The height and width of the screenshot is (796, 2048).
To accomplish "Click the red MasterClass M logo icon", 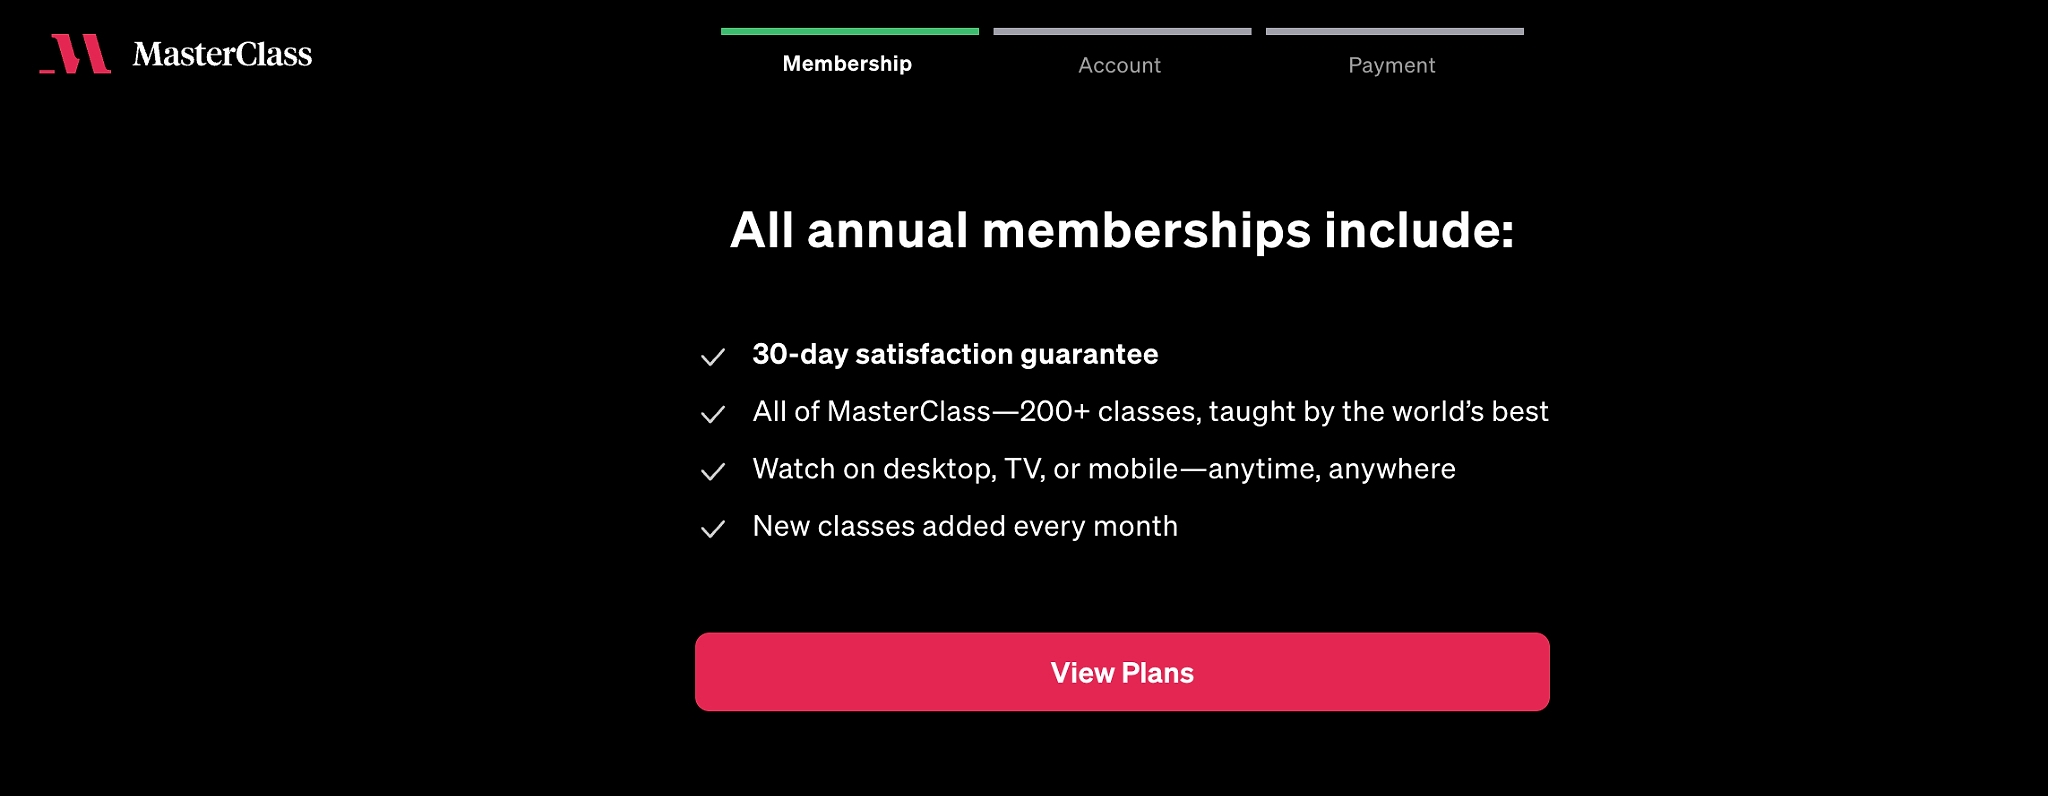I will click(75, 54).
